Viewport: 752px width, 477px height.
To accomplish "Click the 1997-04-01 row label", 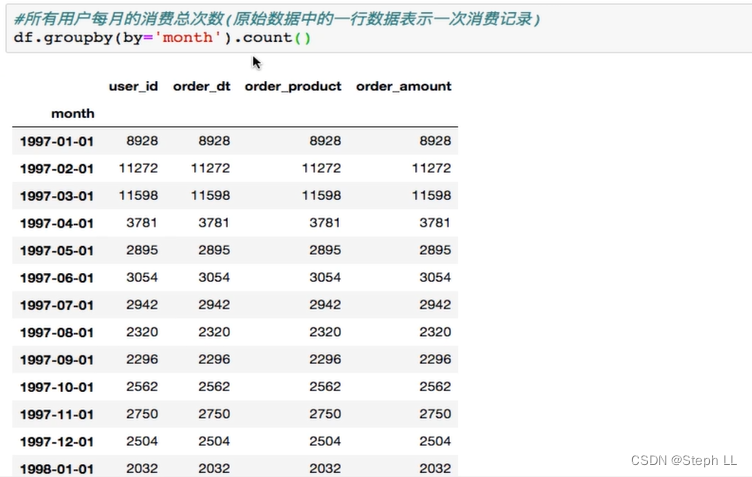I will point(57,223).
